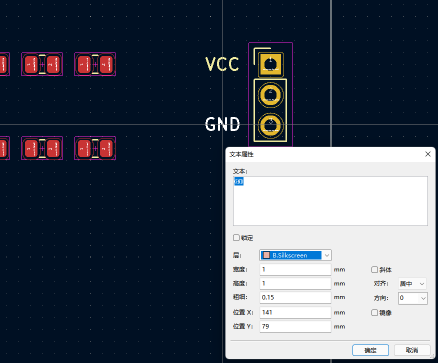The image size is (438, 363).
Task: Select the GND silkscreen text on canvas
Action: click(222, 124)
